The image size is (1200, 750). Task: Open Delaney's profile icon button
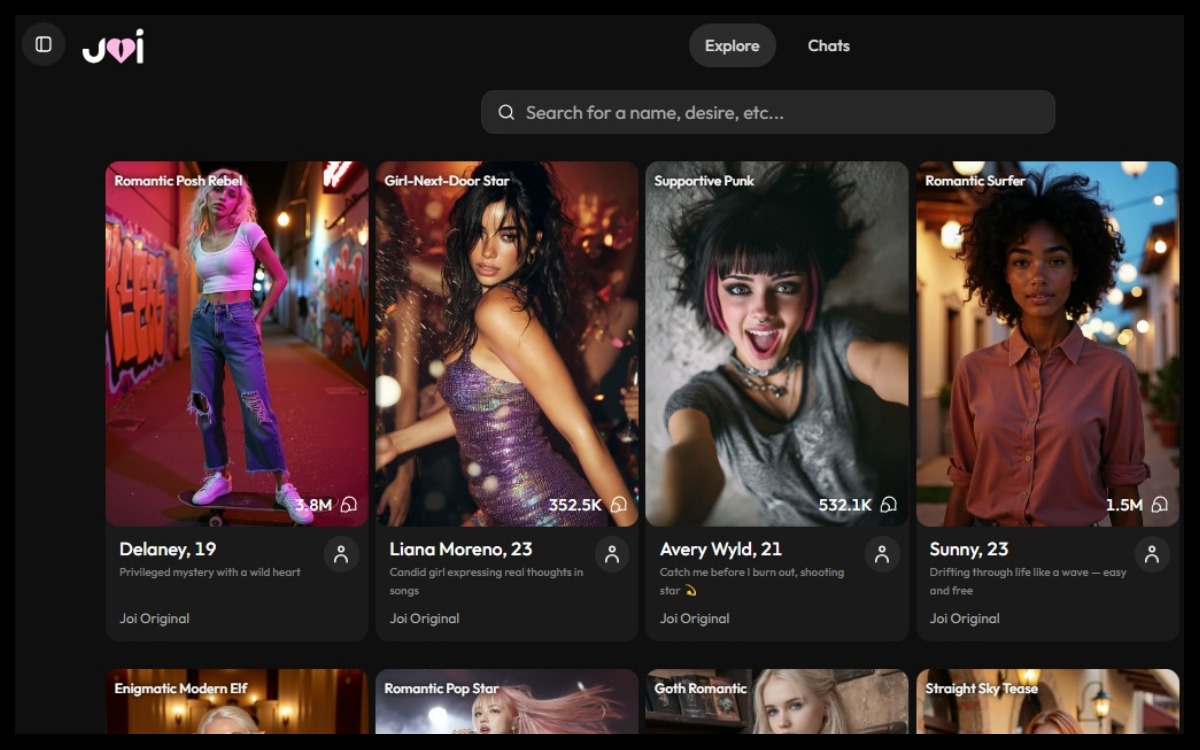click(341, 554)
